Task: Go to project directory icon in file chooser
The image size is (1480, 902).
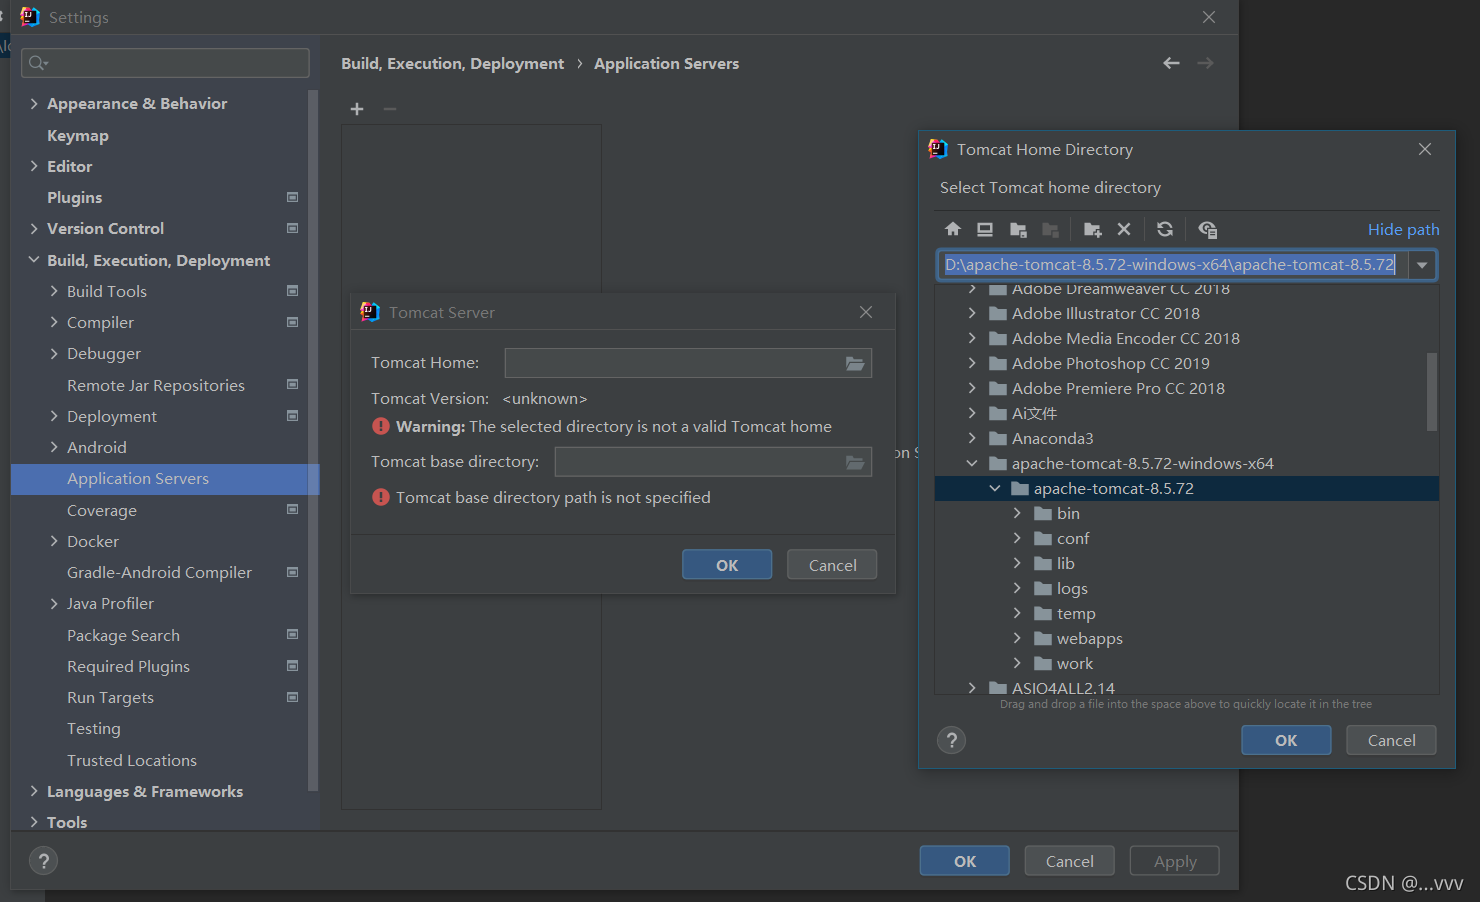Action: tap(1018, 229)
